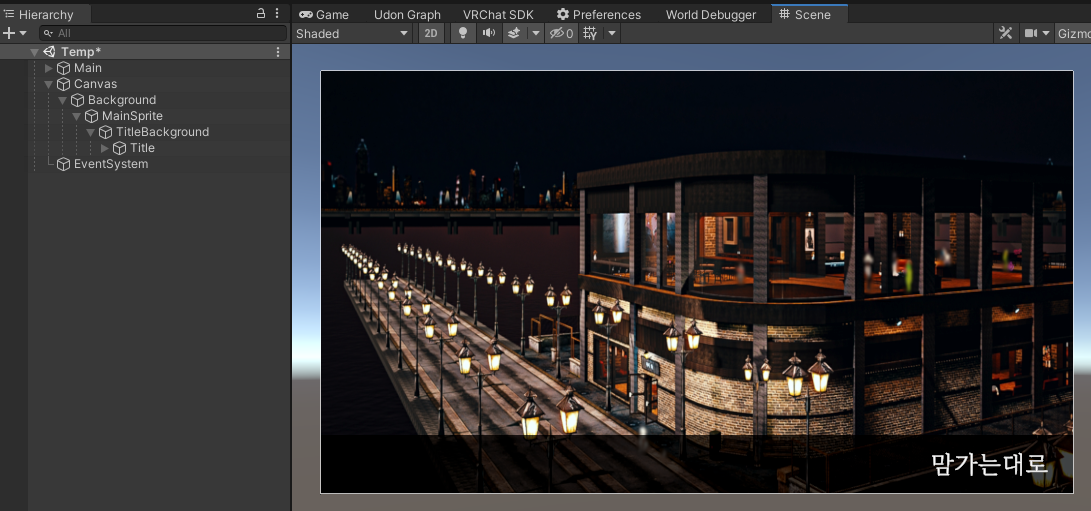Click the Hierarchy panel lock icon
This screenshot has width=1091, height=511.
click(261, 13)
